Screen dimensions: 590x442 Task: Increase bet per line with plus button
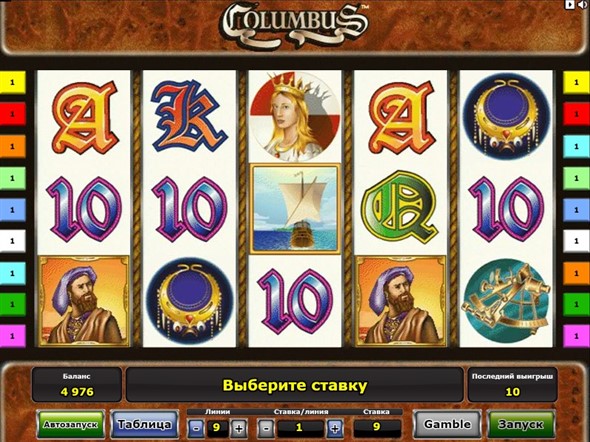point(335,428)
